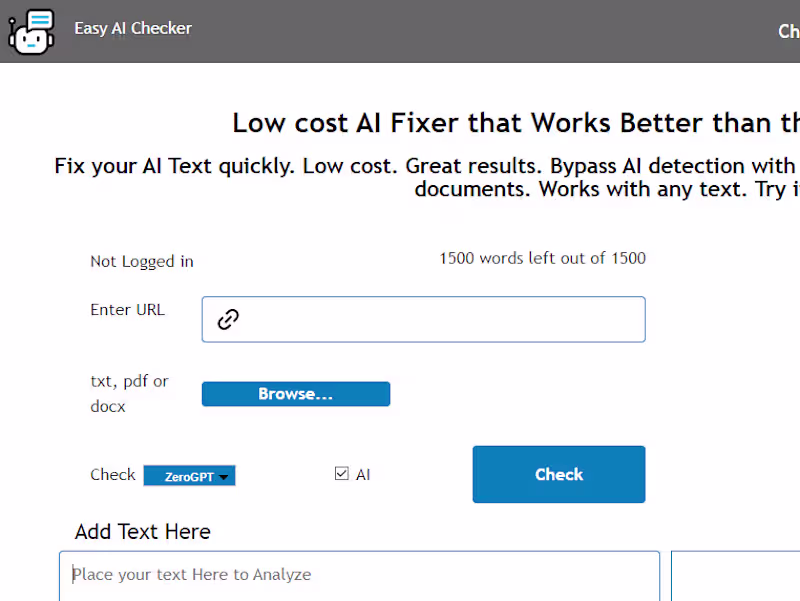The width and height of the screenshot is (800, 601).
Task: Select the right-hand results text panel
Action: point(735,576)
